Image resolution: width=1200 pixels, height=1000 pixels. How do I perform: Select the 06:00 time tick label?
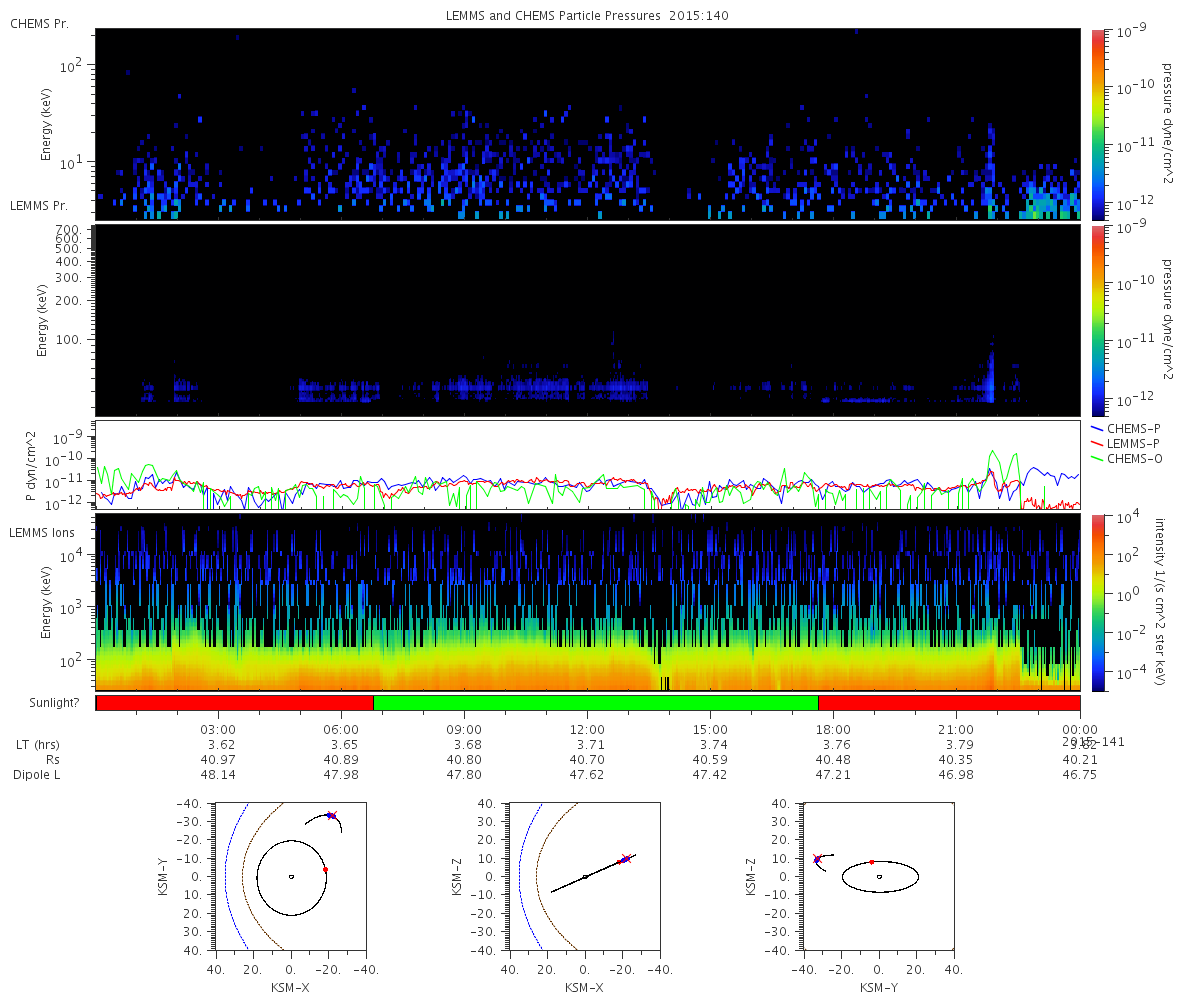coord(342,729)
